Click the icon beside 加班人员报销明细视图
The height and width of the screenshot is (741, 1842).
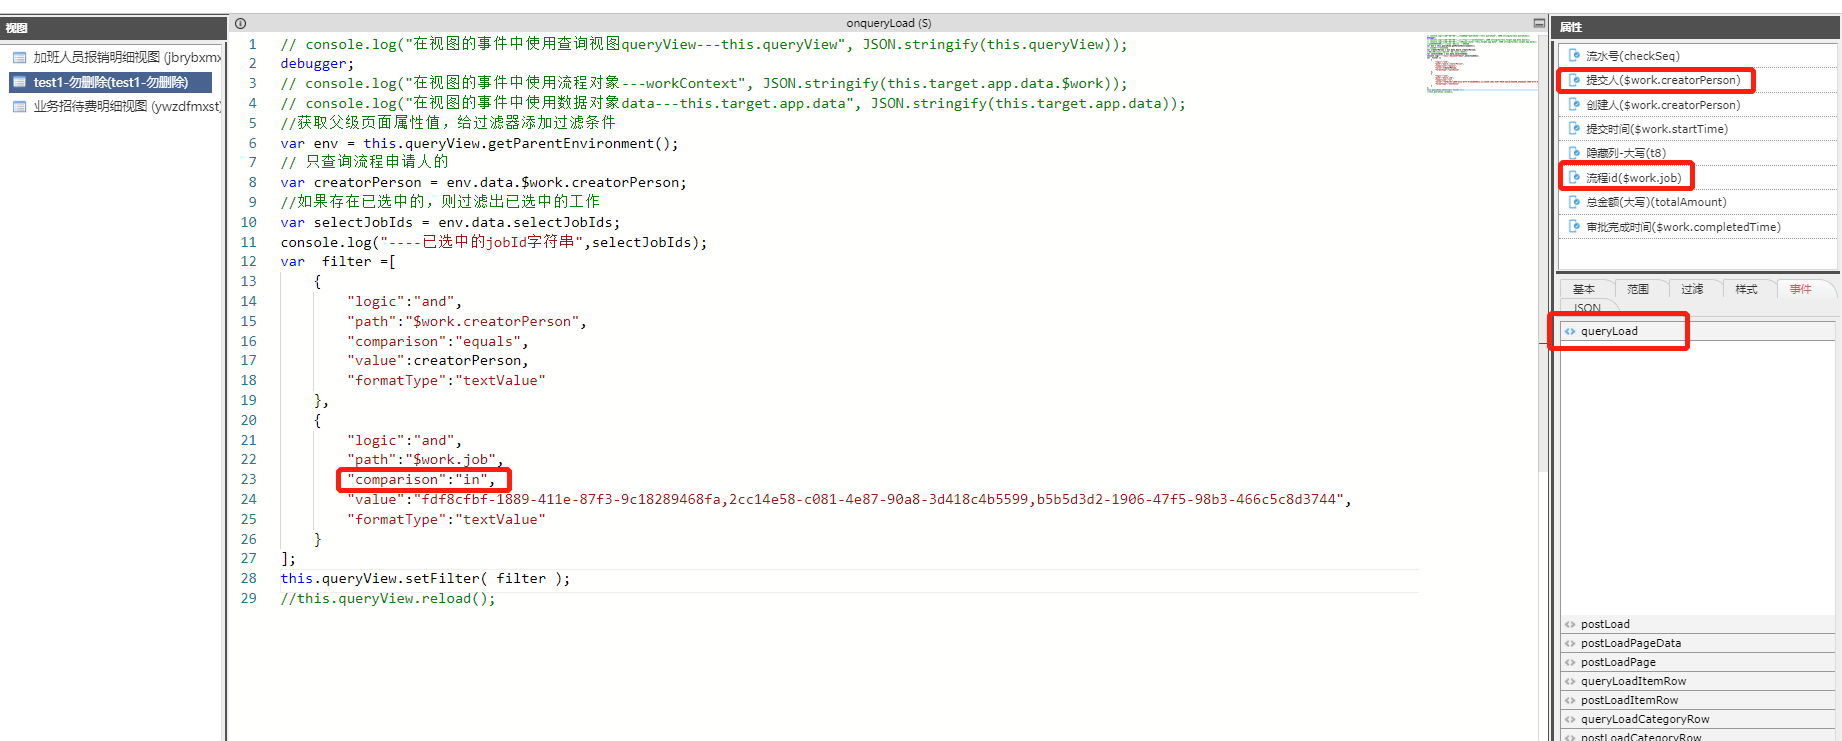point(19,58)
